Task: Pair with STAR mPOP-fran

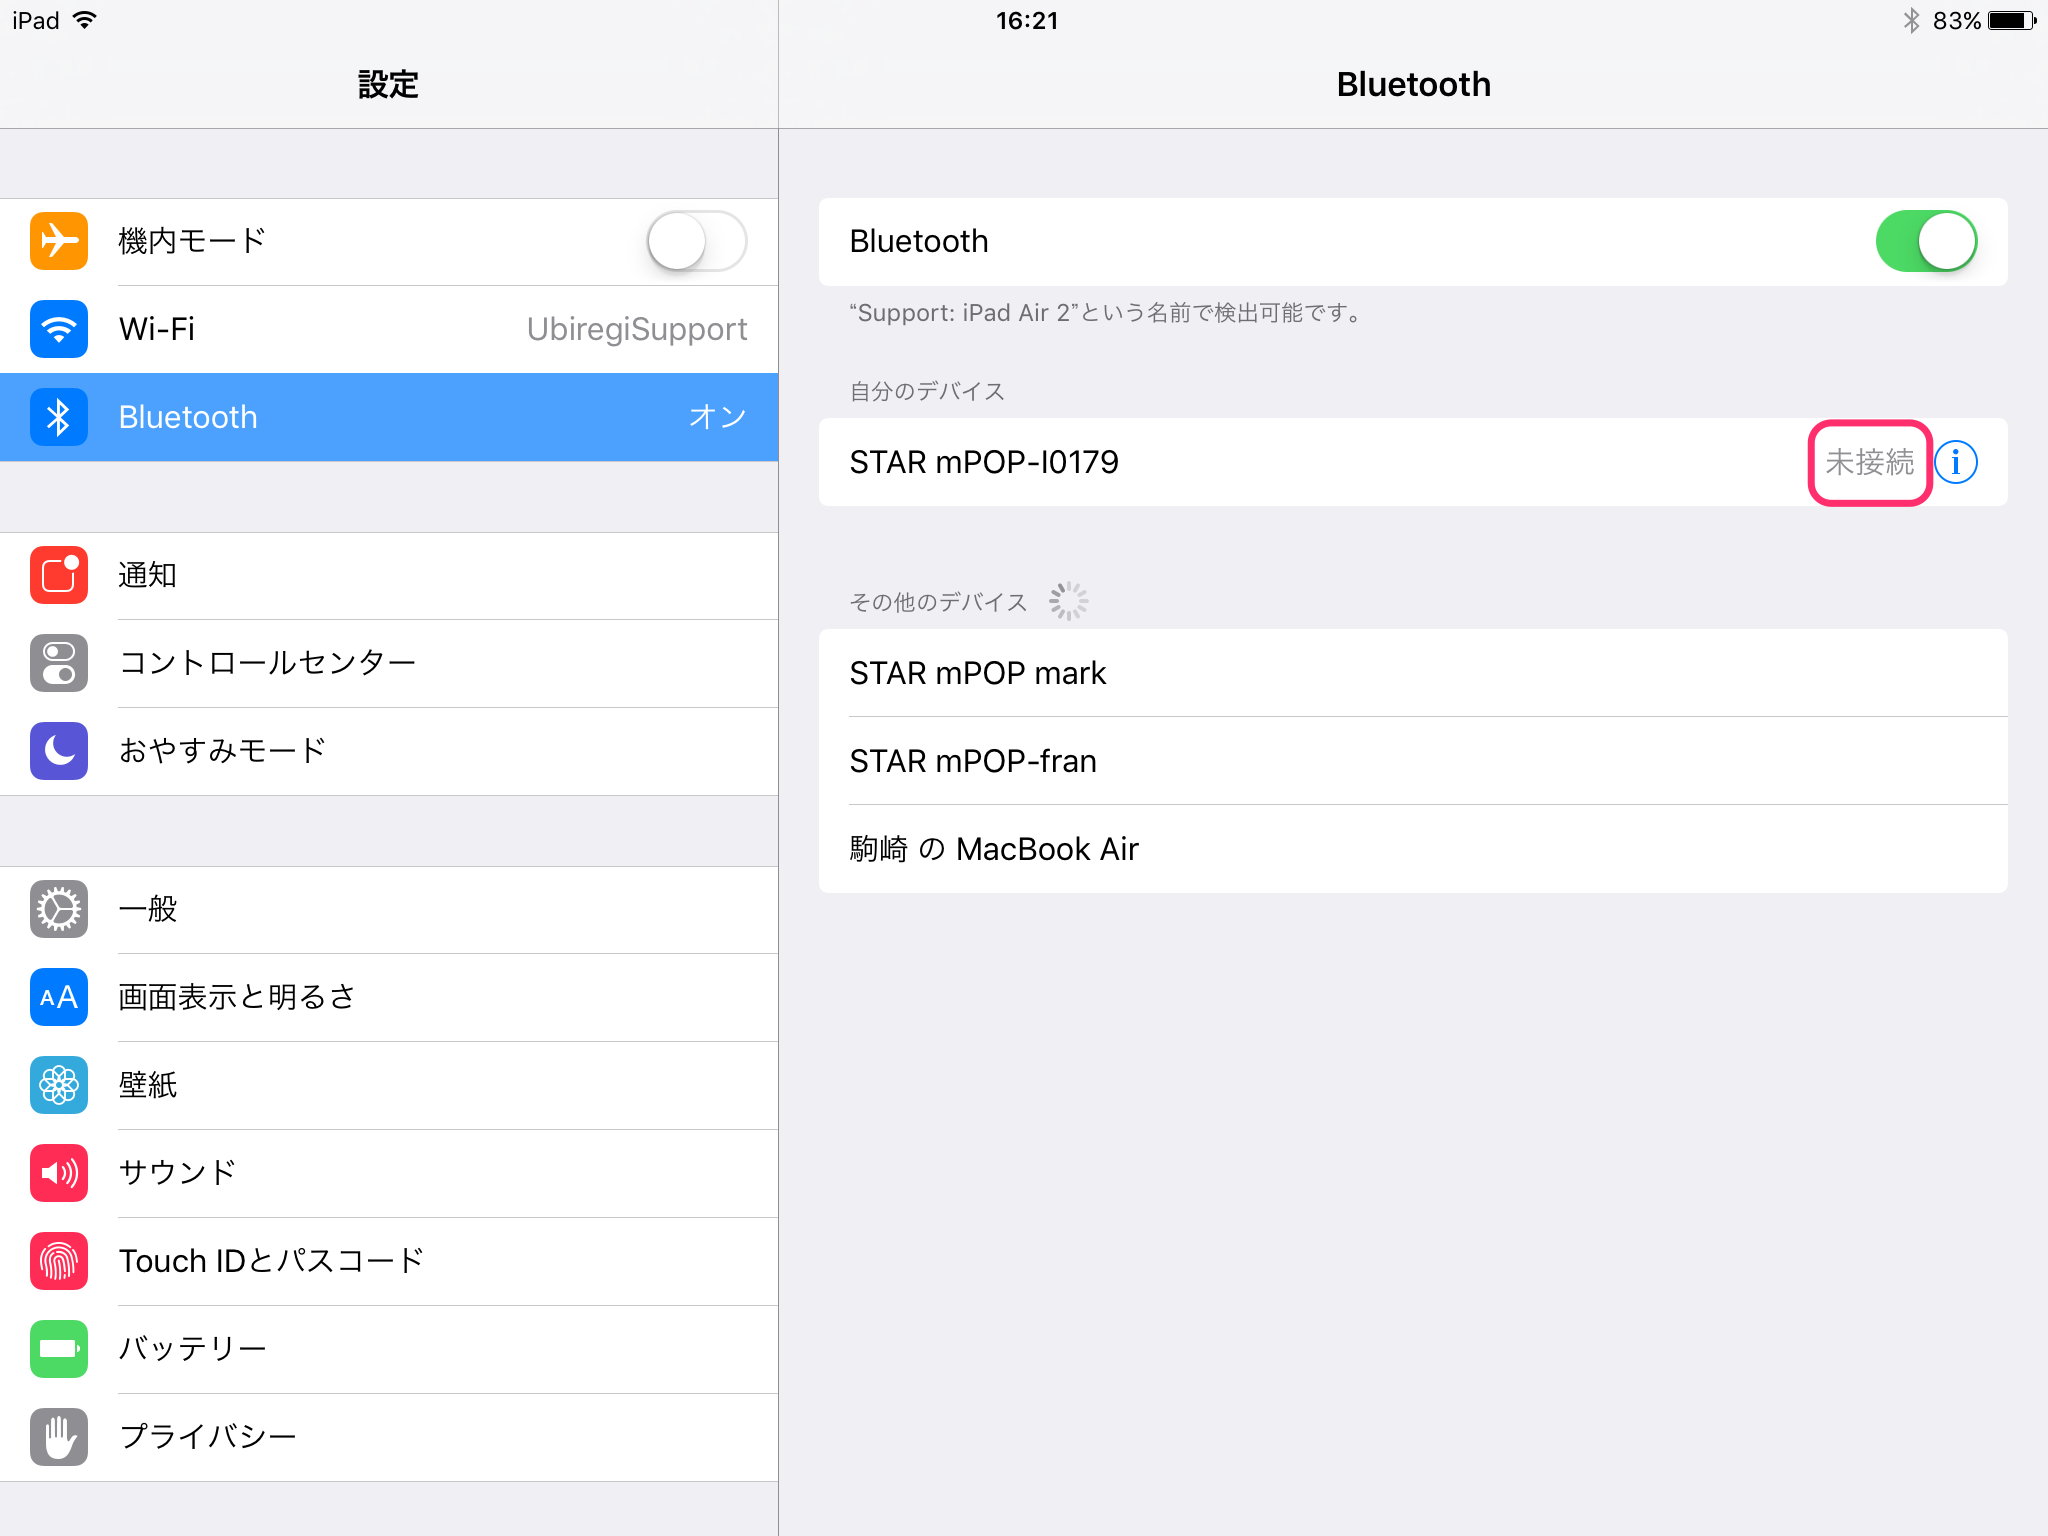Action: point(1413,761)
